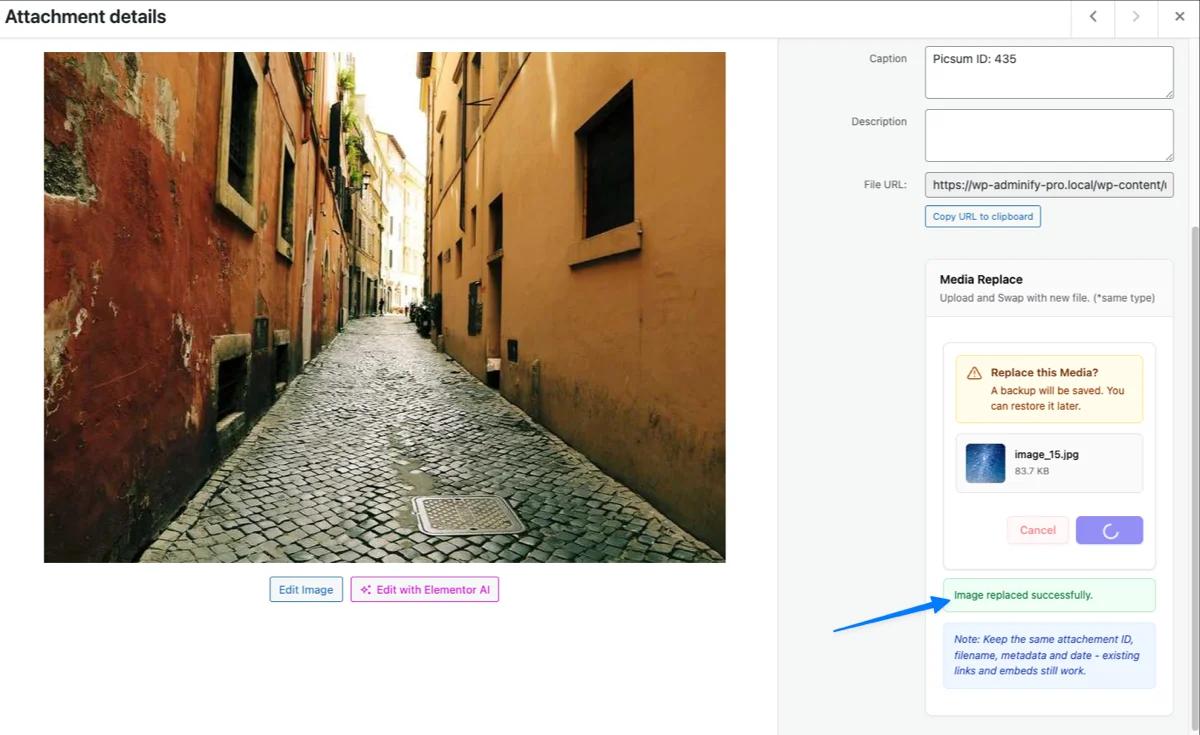Screen dimensions: 1200x735
Task: Click the image_15.jpg thumbnail
Action: pyautogui.click(x=985, y=463)
